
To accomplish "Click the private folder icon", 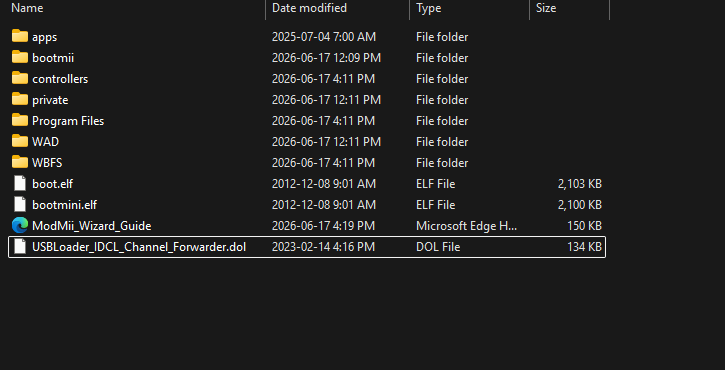I will tap(20, 99).
